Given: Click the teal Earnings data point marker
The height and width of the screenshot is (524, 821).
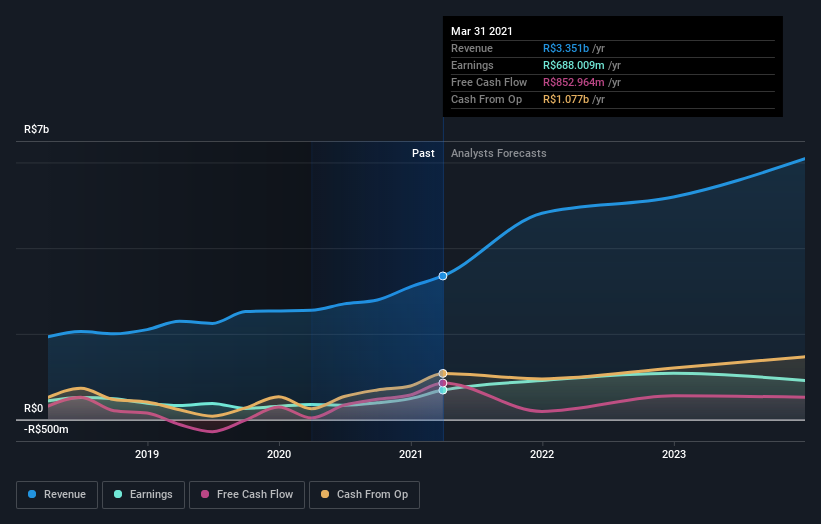Looking at the screenshot, I should click(443, 390).
